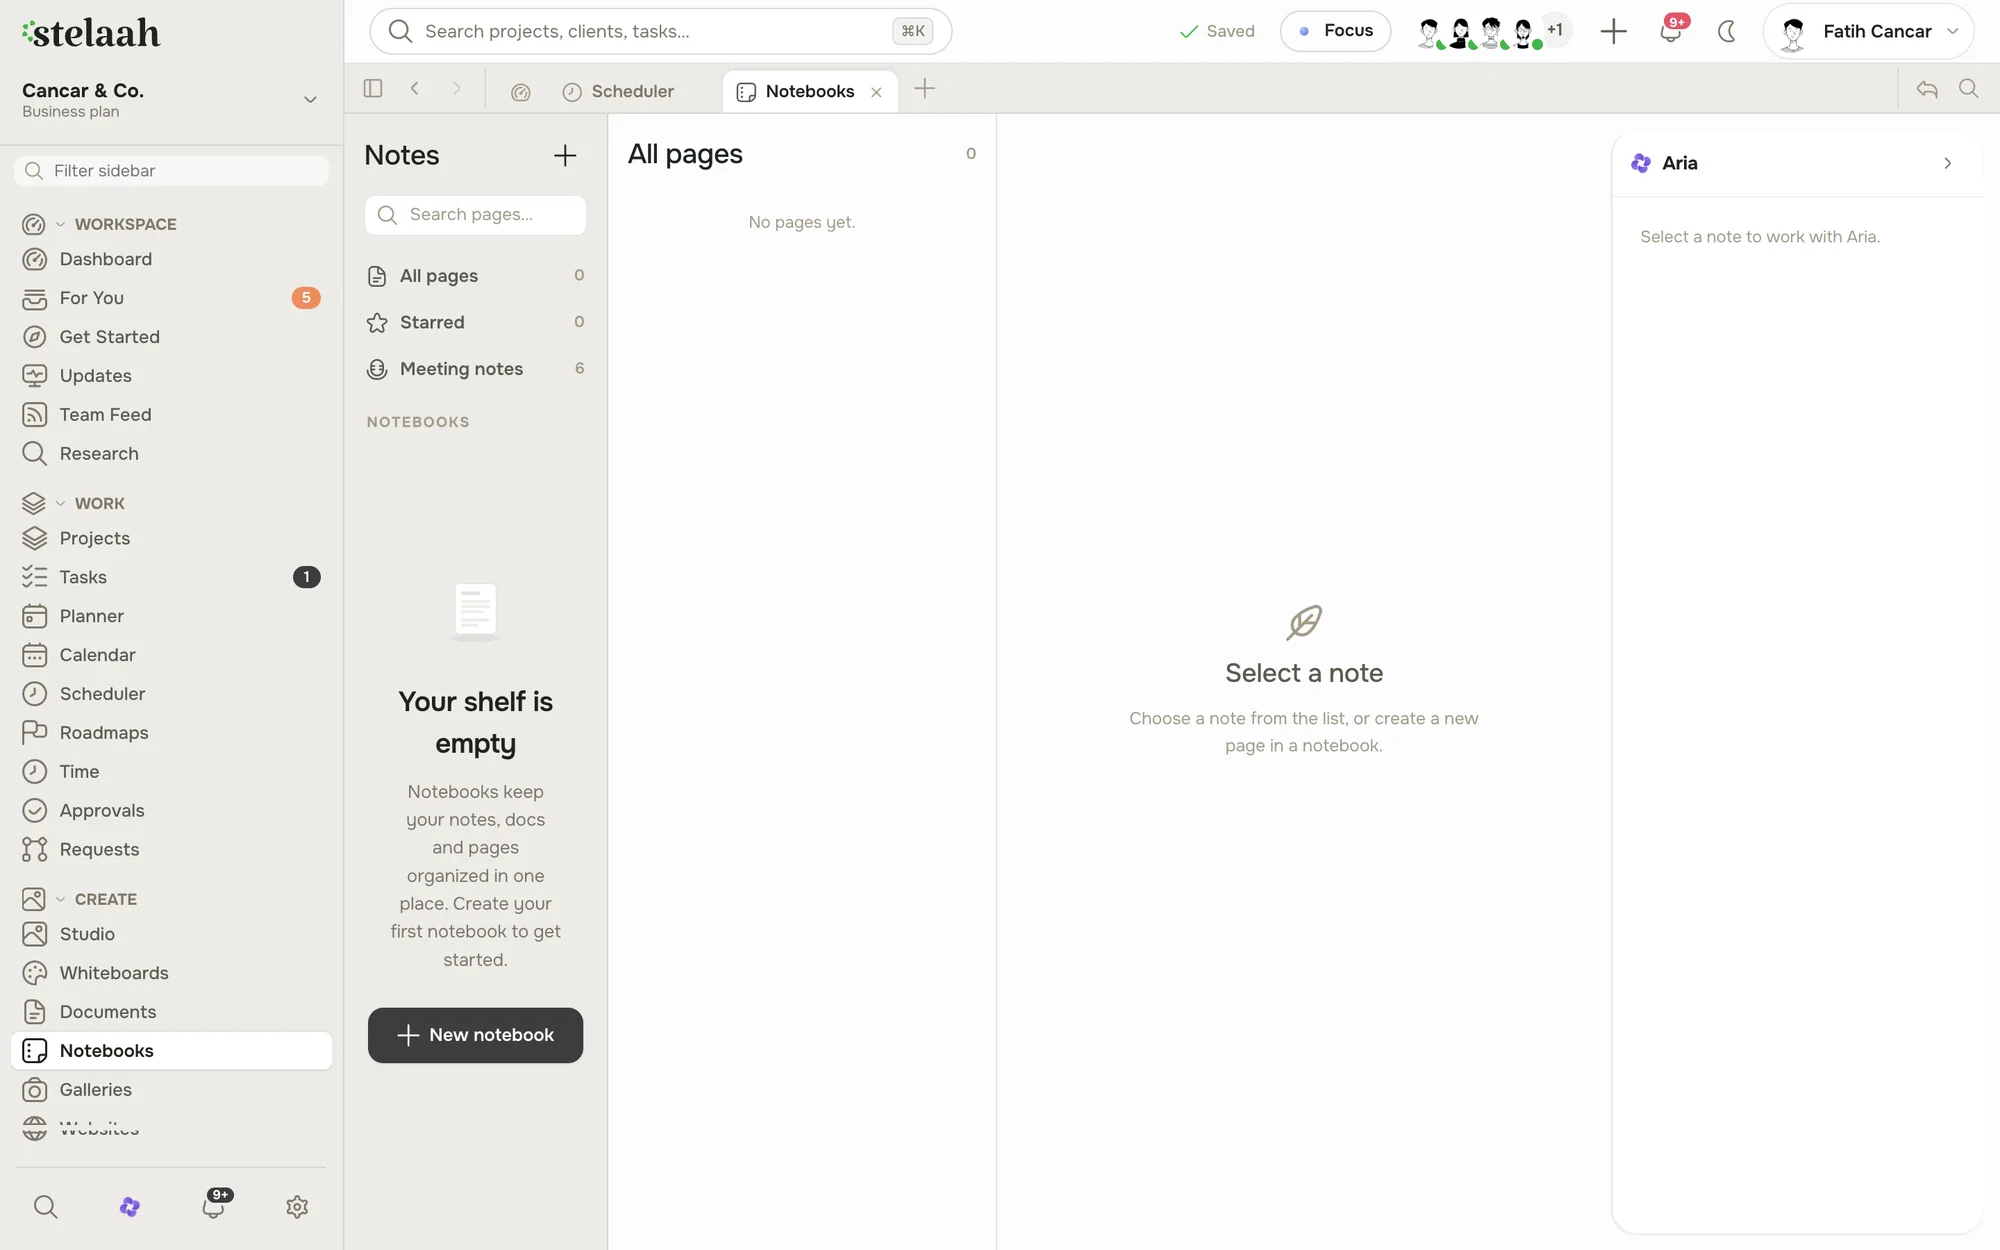
Task: Open Documents in sidebar
Action: point(171,1012)
